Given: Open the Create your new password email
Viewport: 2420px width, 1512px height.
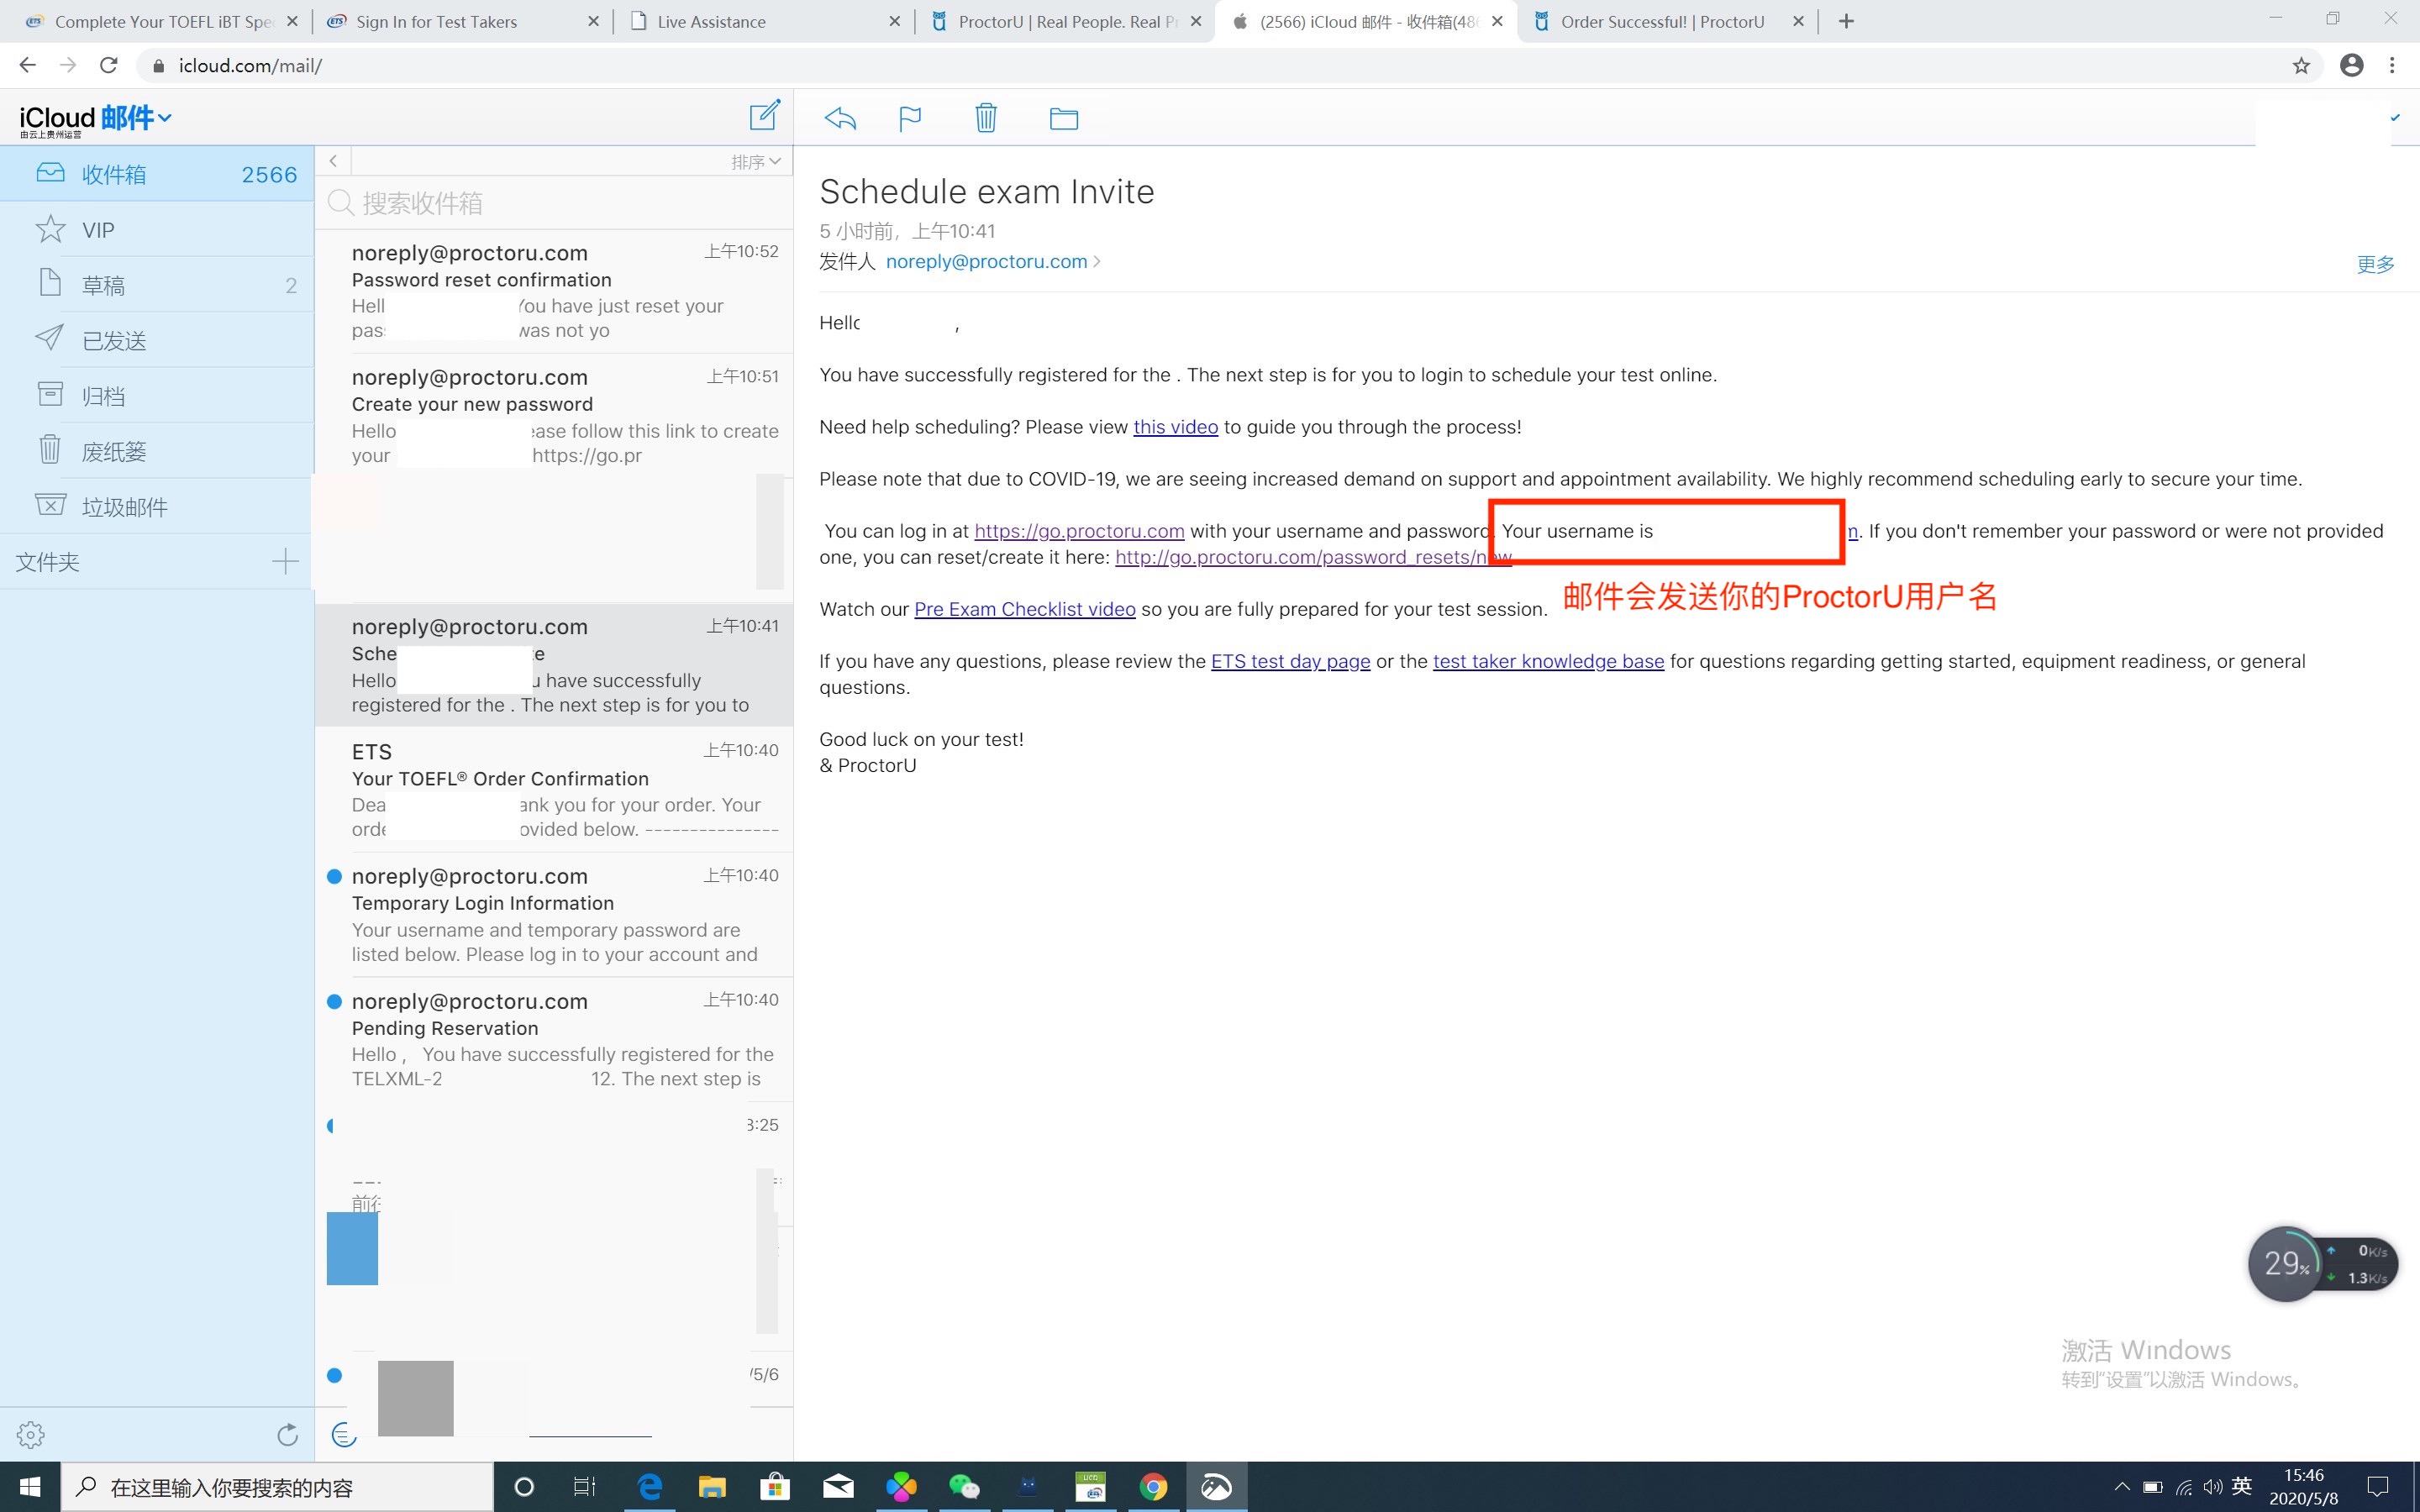Looking at the screenshot, I should coord(554,415).
